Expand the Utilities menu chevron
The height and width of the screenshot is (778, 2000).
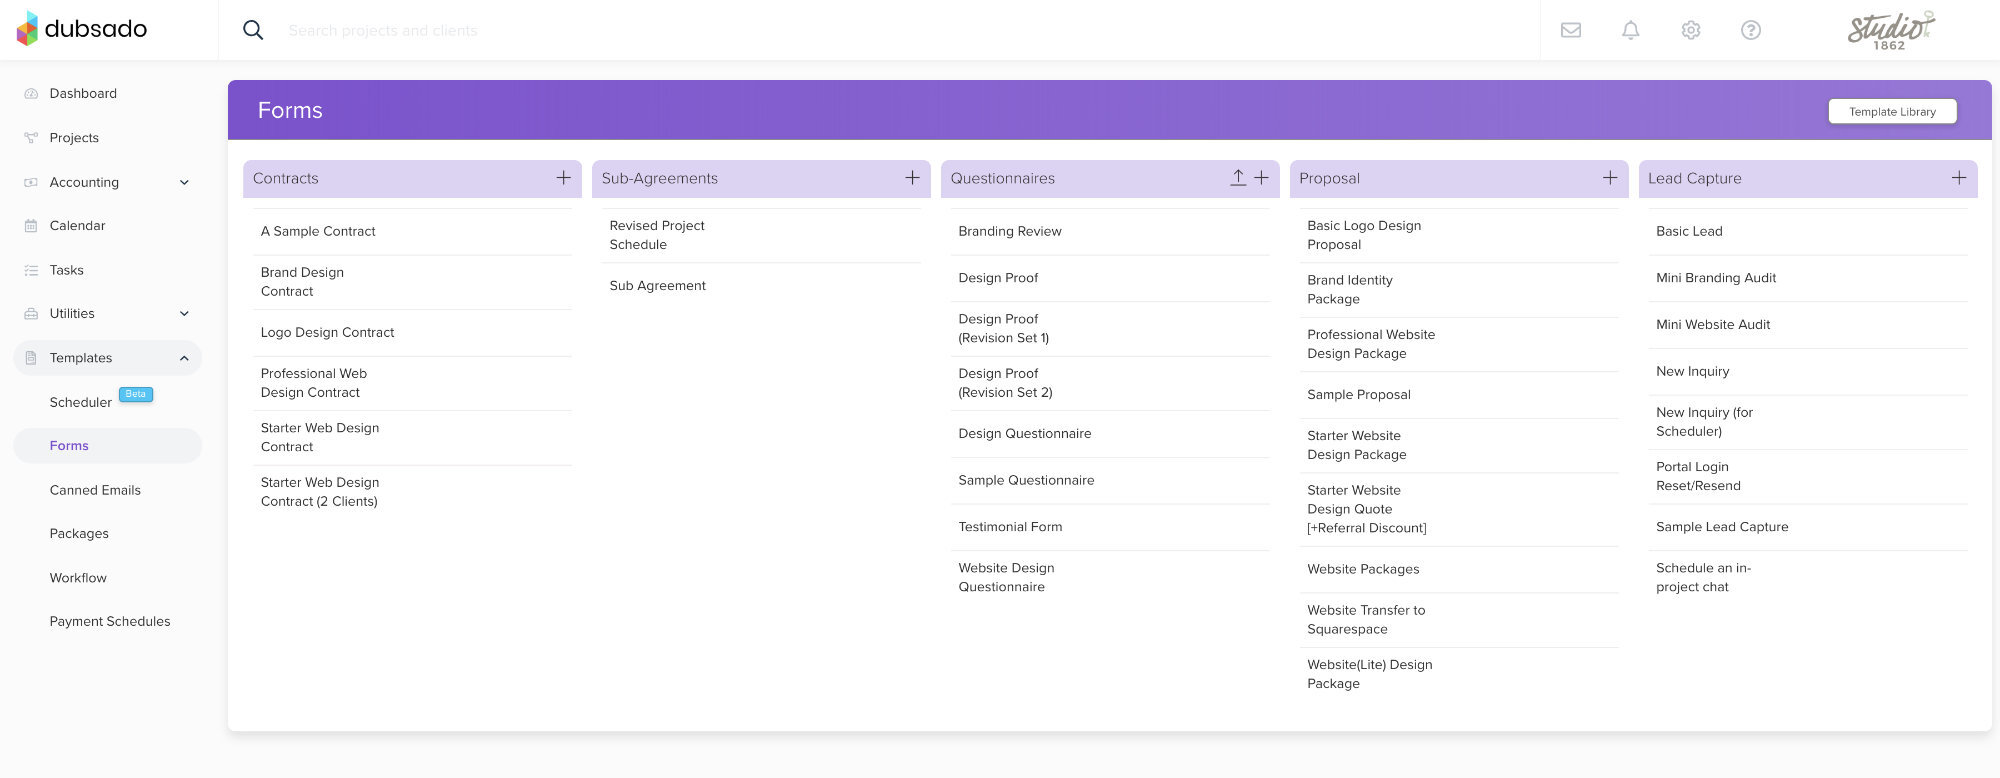tap(184, 314)
